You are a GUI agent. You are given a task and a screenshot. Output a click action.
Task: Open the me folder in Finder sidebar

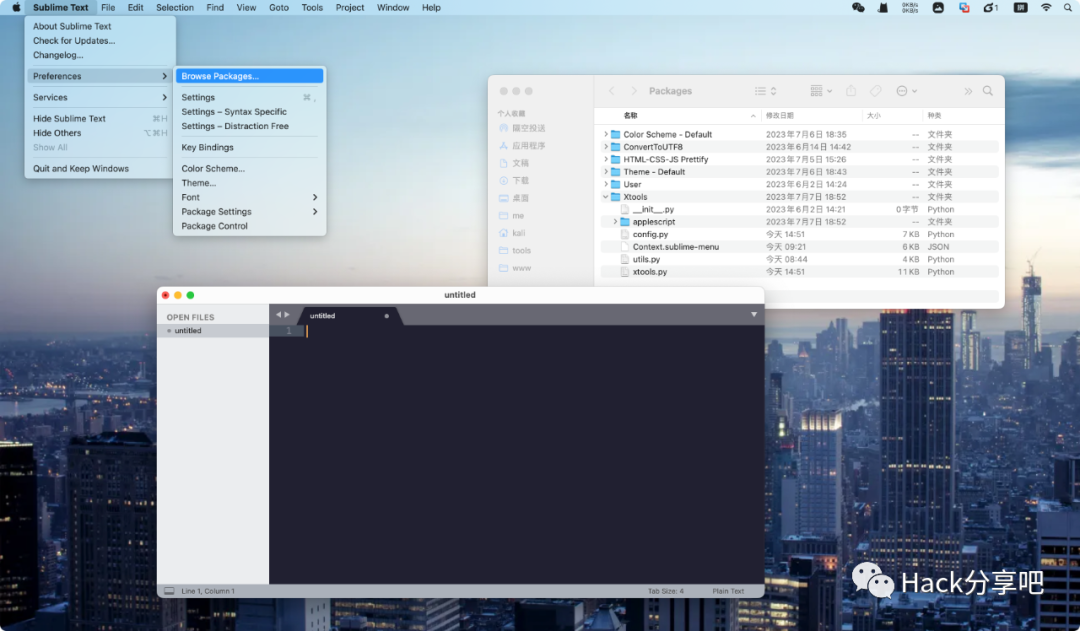512,216
